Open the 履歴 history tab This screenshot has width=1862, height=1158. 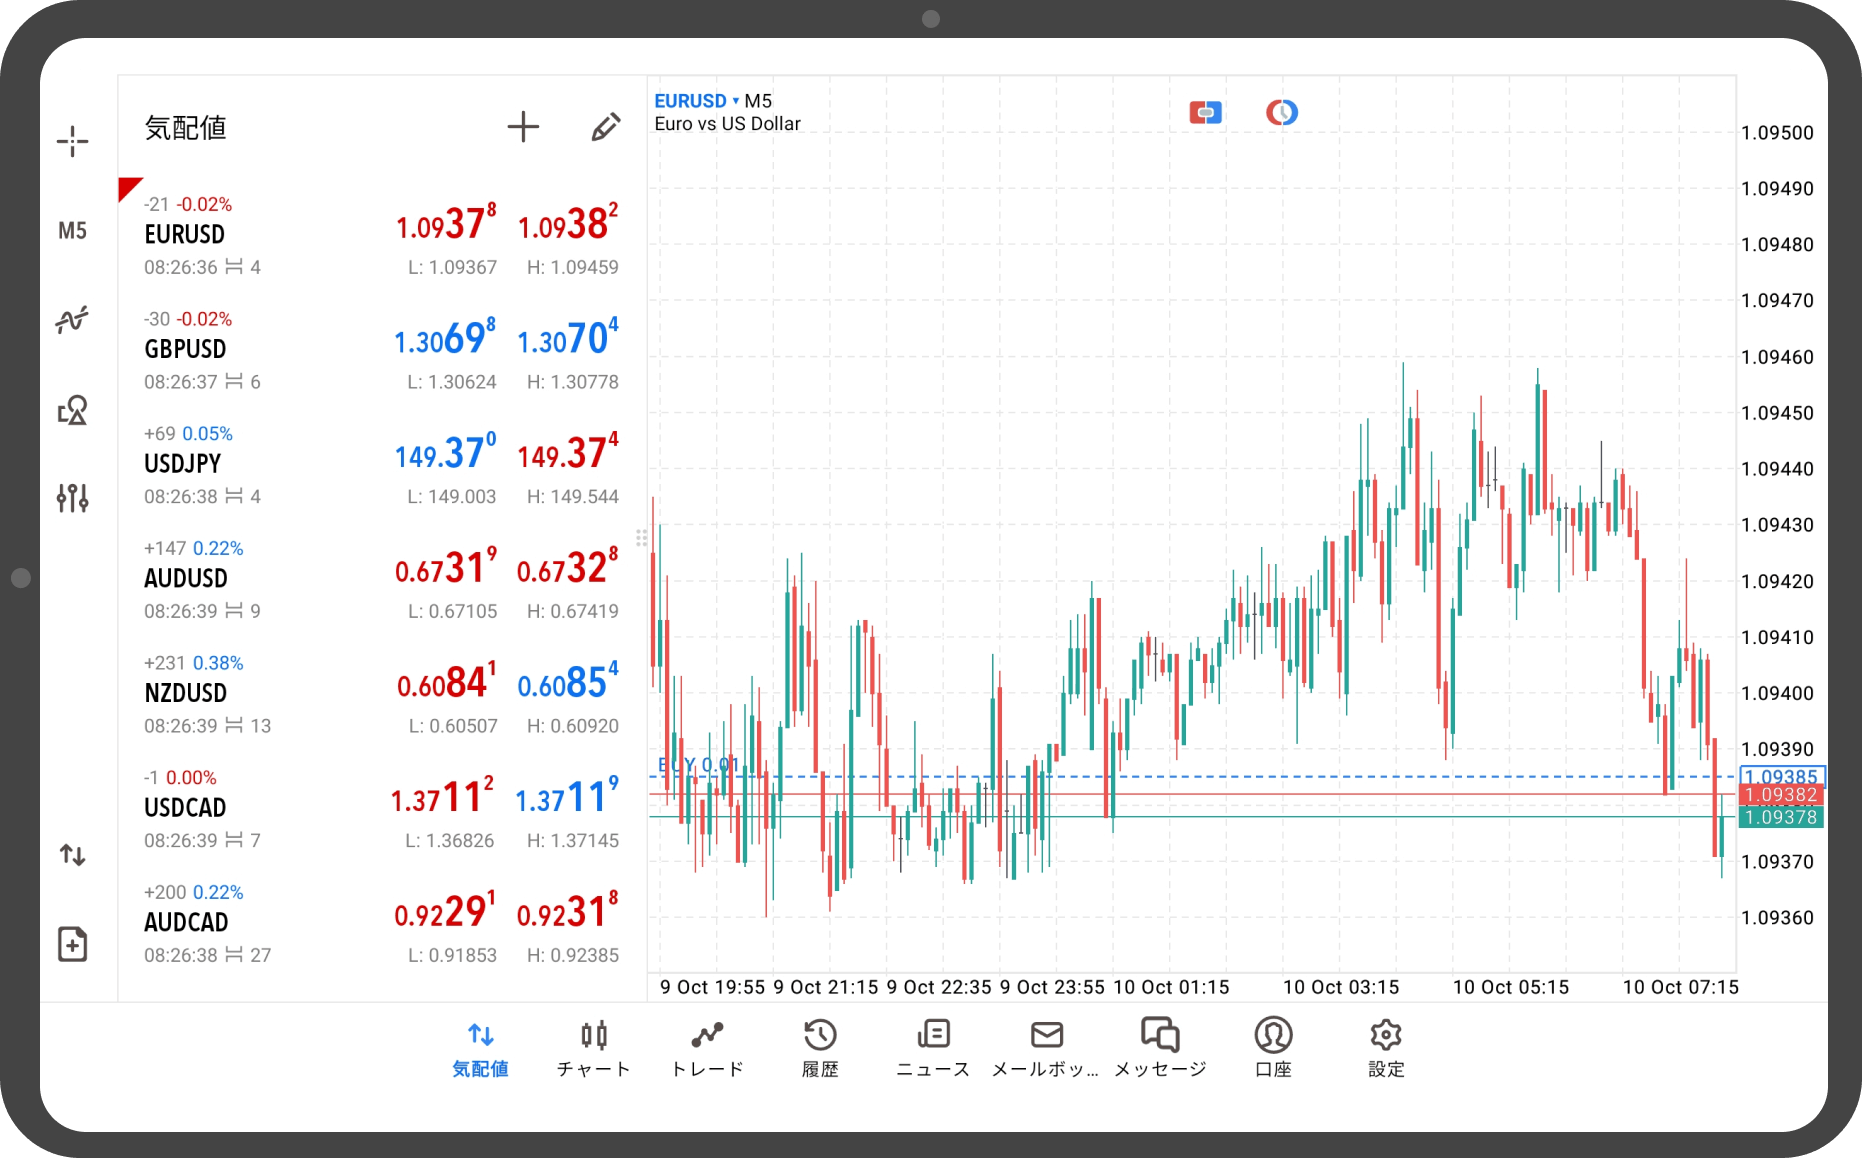pyautogui.click(x=820, y=1047)
